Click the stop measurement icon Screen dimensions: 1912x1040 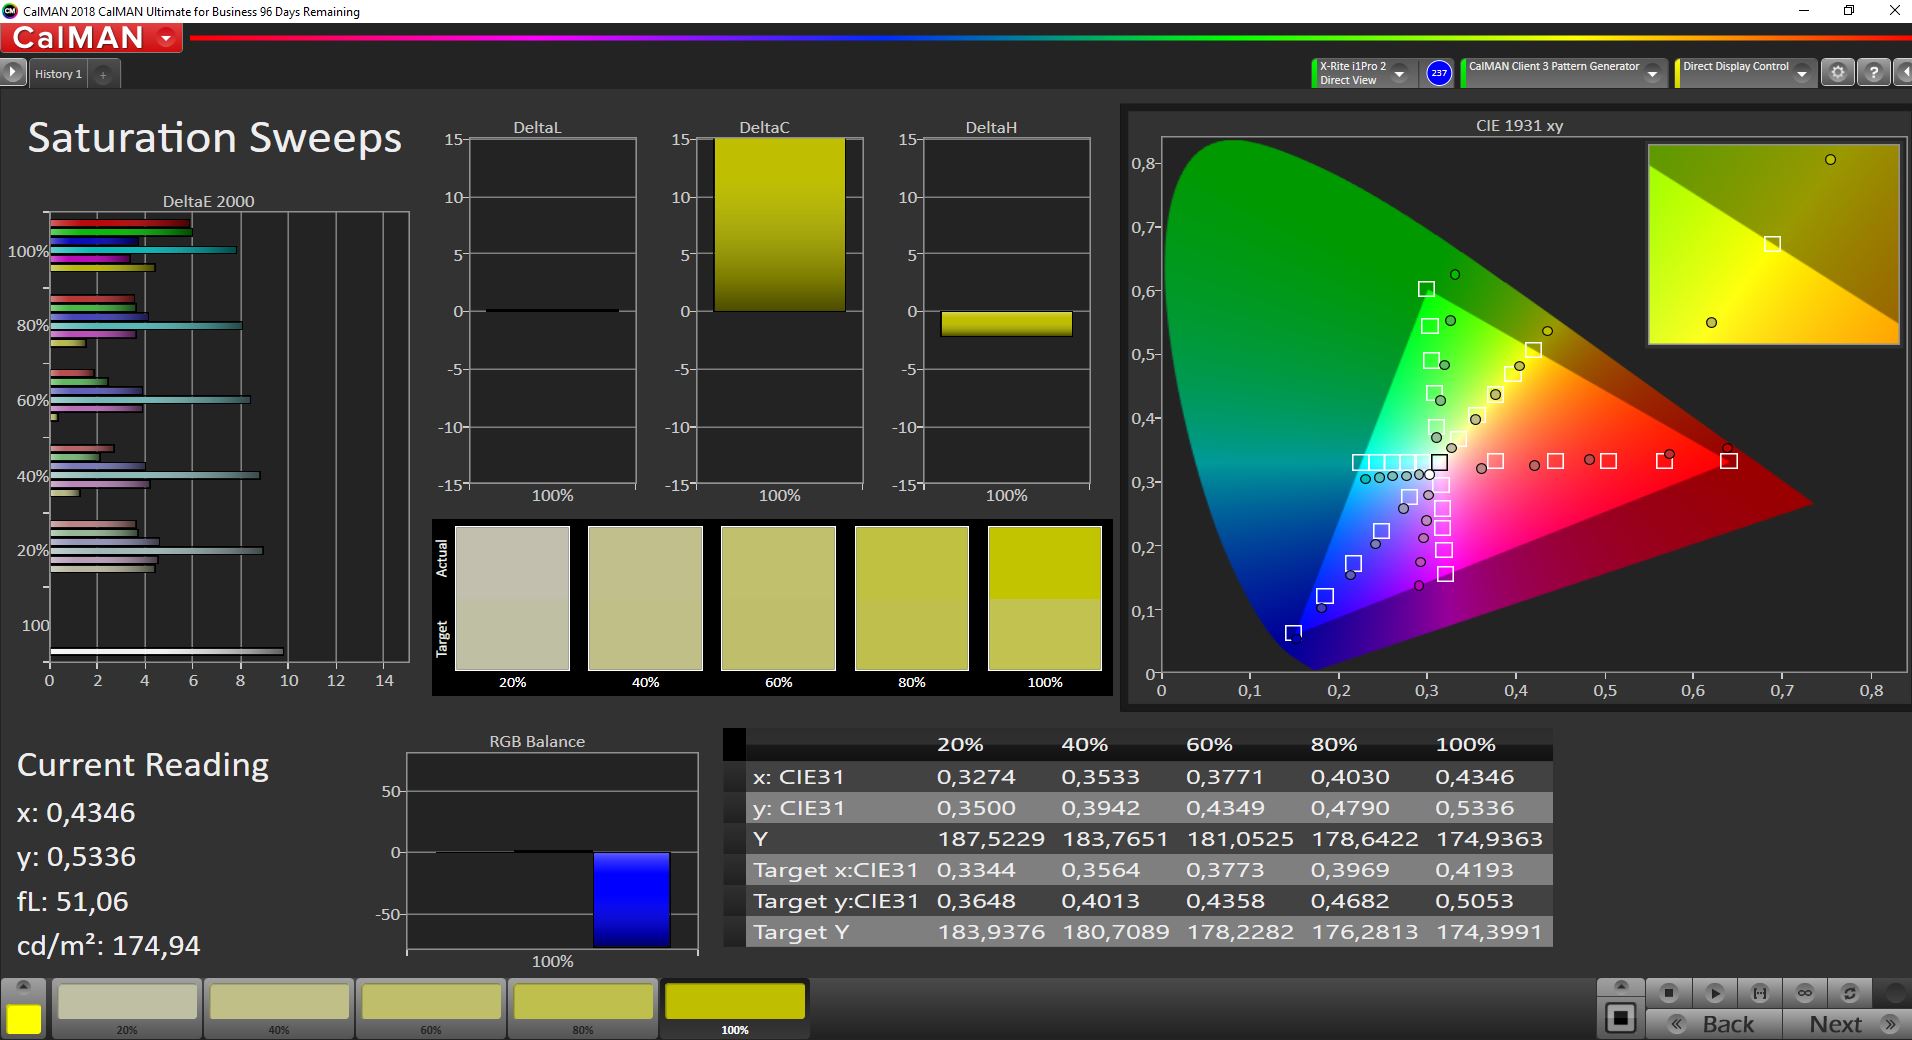point(1668,993)
